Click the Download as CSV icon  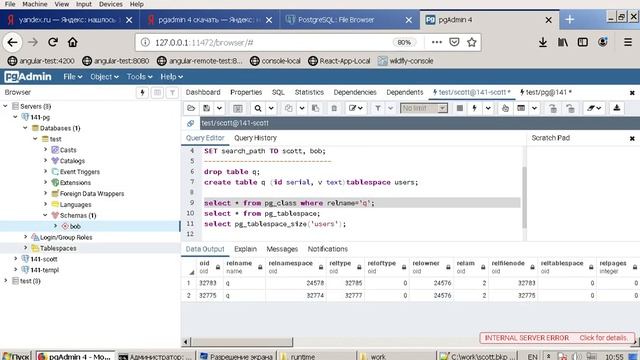click(616, 108)
